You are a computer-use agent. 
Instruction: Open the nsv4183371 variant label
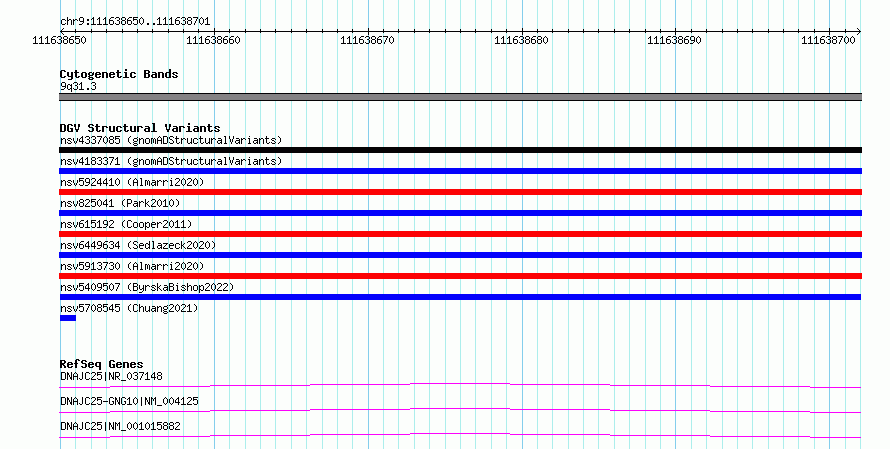(x=171, y=161)
